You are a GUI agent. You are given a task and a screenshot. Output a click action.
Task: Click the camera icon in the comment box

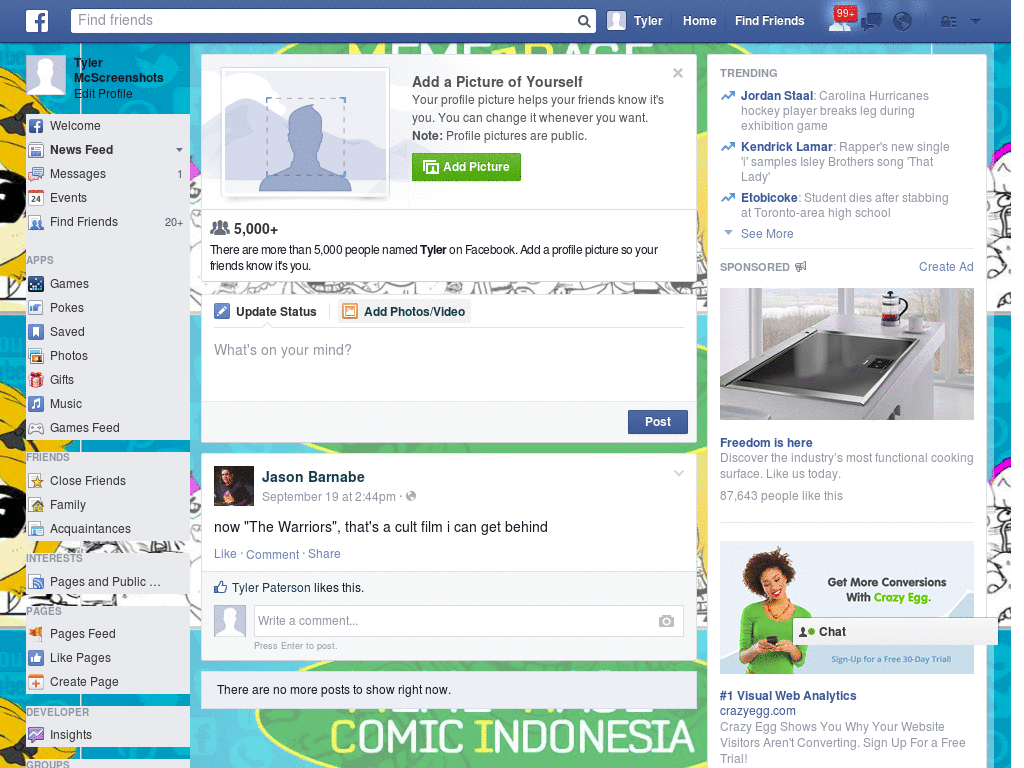[666, 621]
